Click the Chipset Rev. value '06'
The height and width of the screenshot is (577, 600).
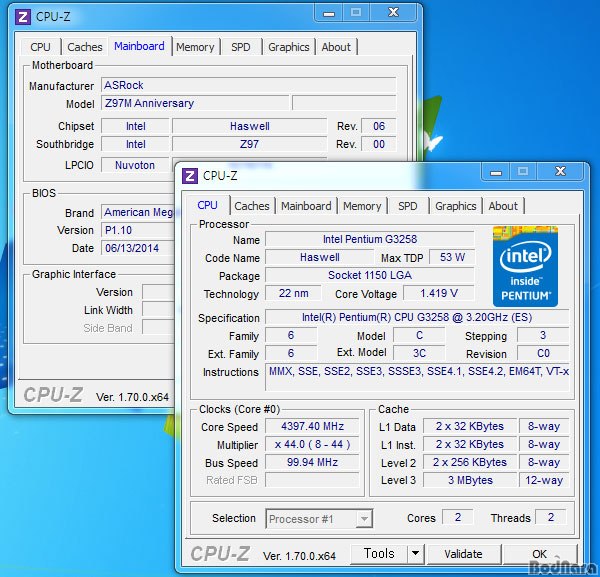pyautogui.click(x=379, y=126)
